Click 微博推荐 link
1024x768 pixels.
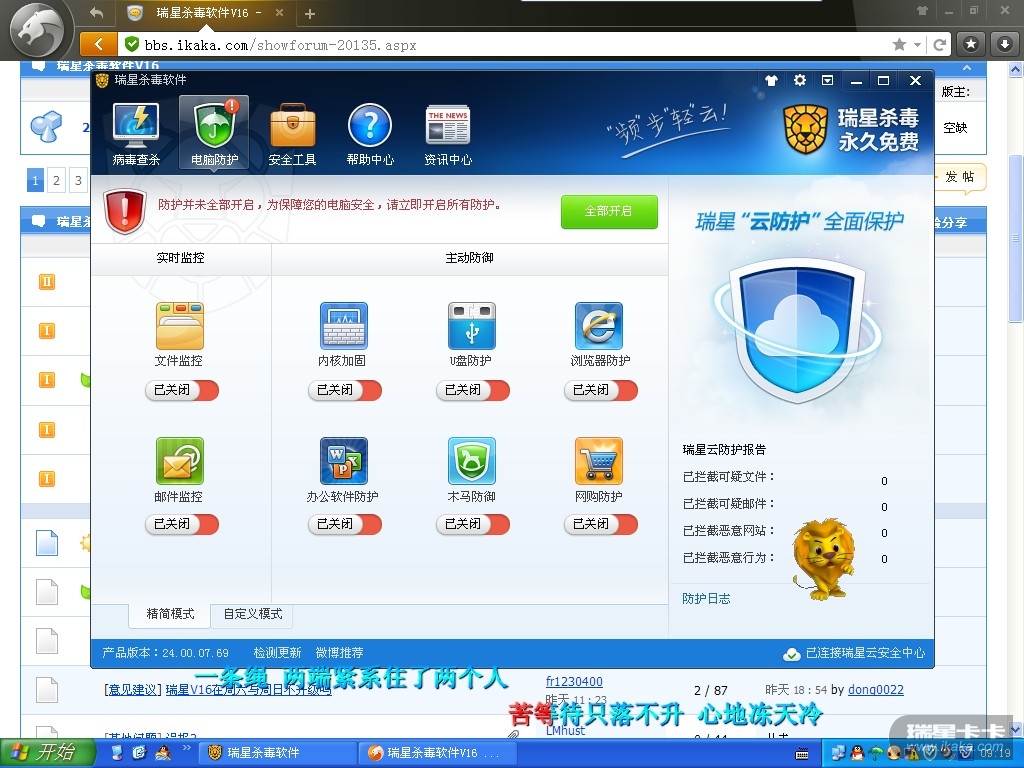coord(340,652)
